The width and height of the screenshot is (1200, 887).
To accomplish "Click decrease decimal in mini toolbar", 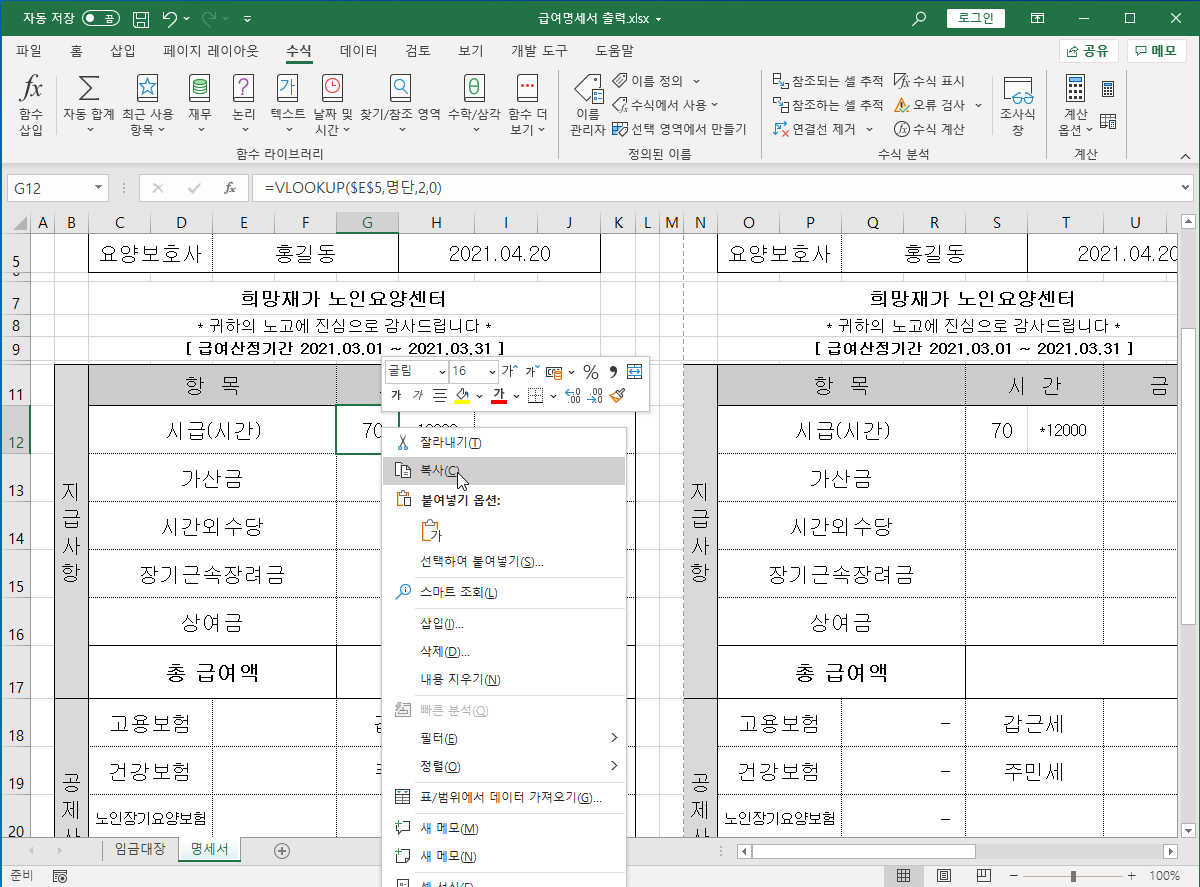I will pyautogui.click(x=595, y=396).
